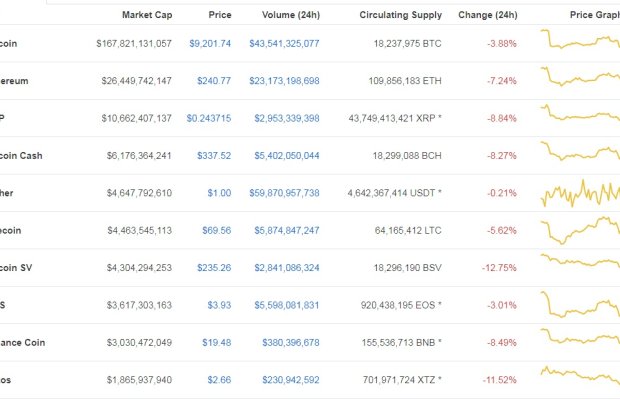This screenshot has width=620, height=400.
Task: Open Bitcoin price link $9,201.74
Action: (210, 43)
